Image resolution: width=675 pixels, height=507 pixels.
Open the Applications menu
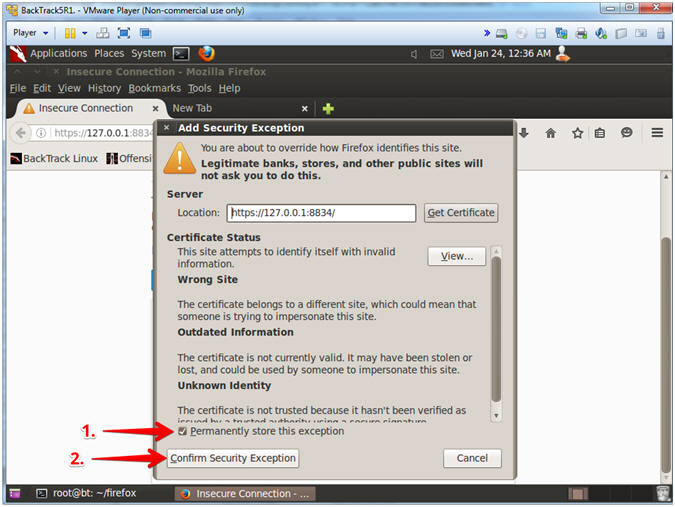tap(59, 54)
